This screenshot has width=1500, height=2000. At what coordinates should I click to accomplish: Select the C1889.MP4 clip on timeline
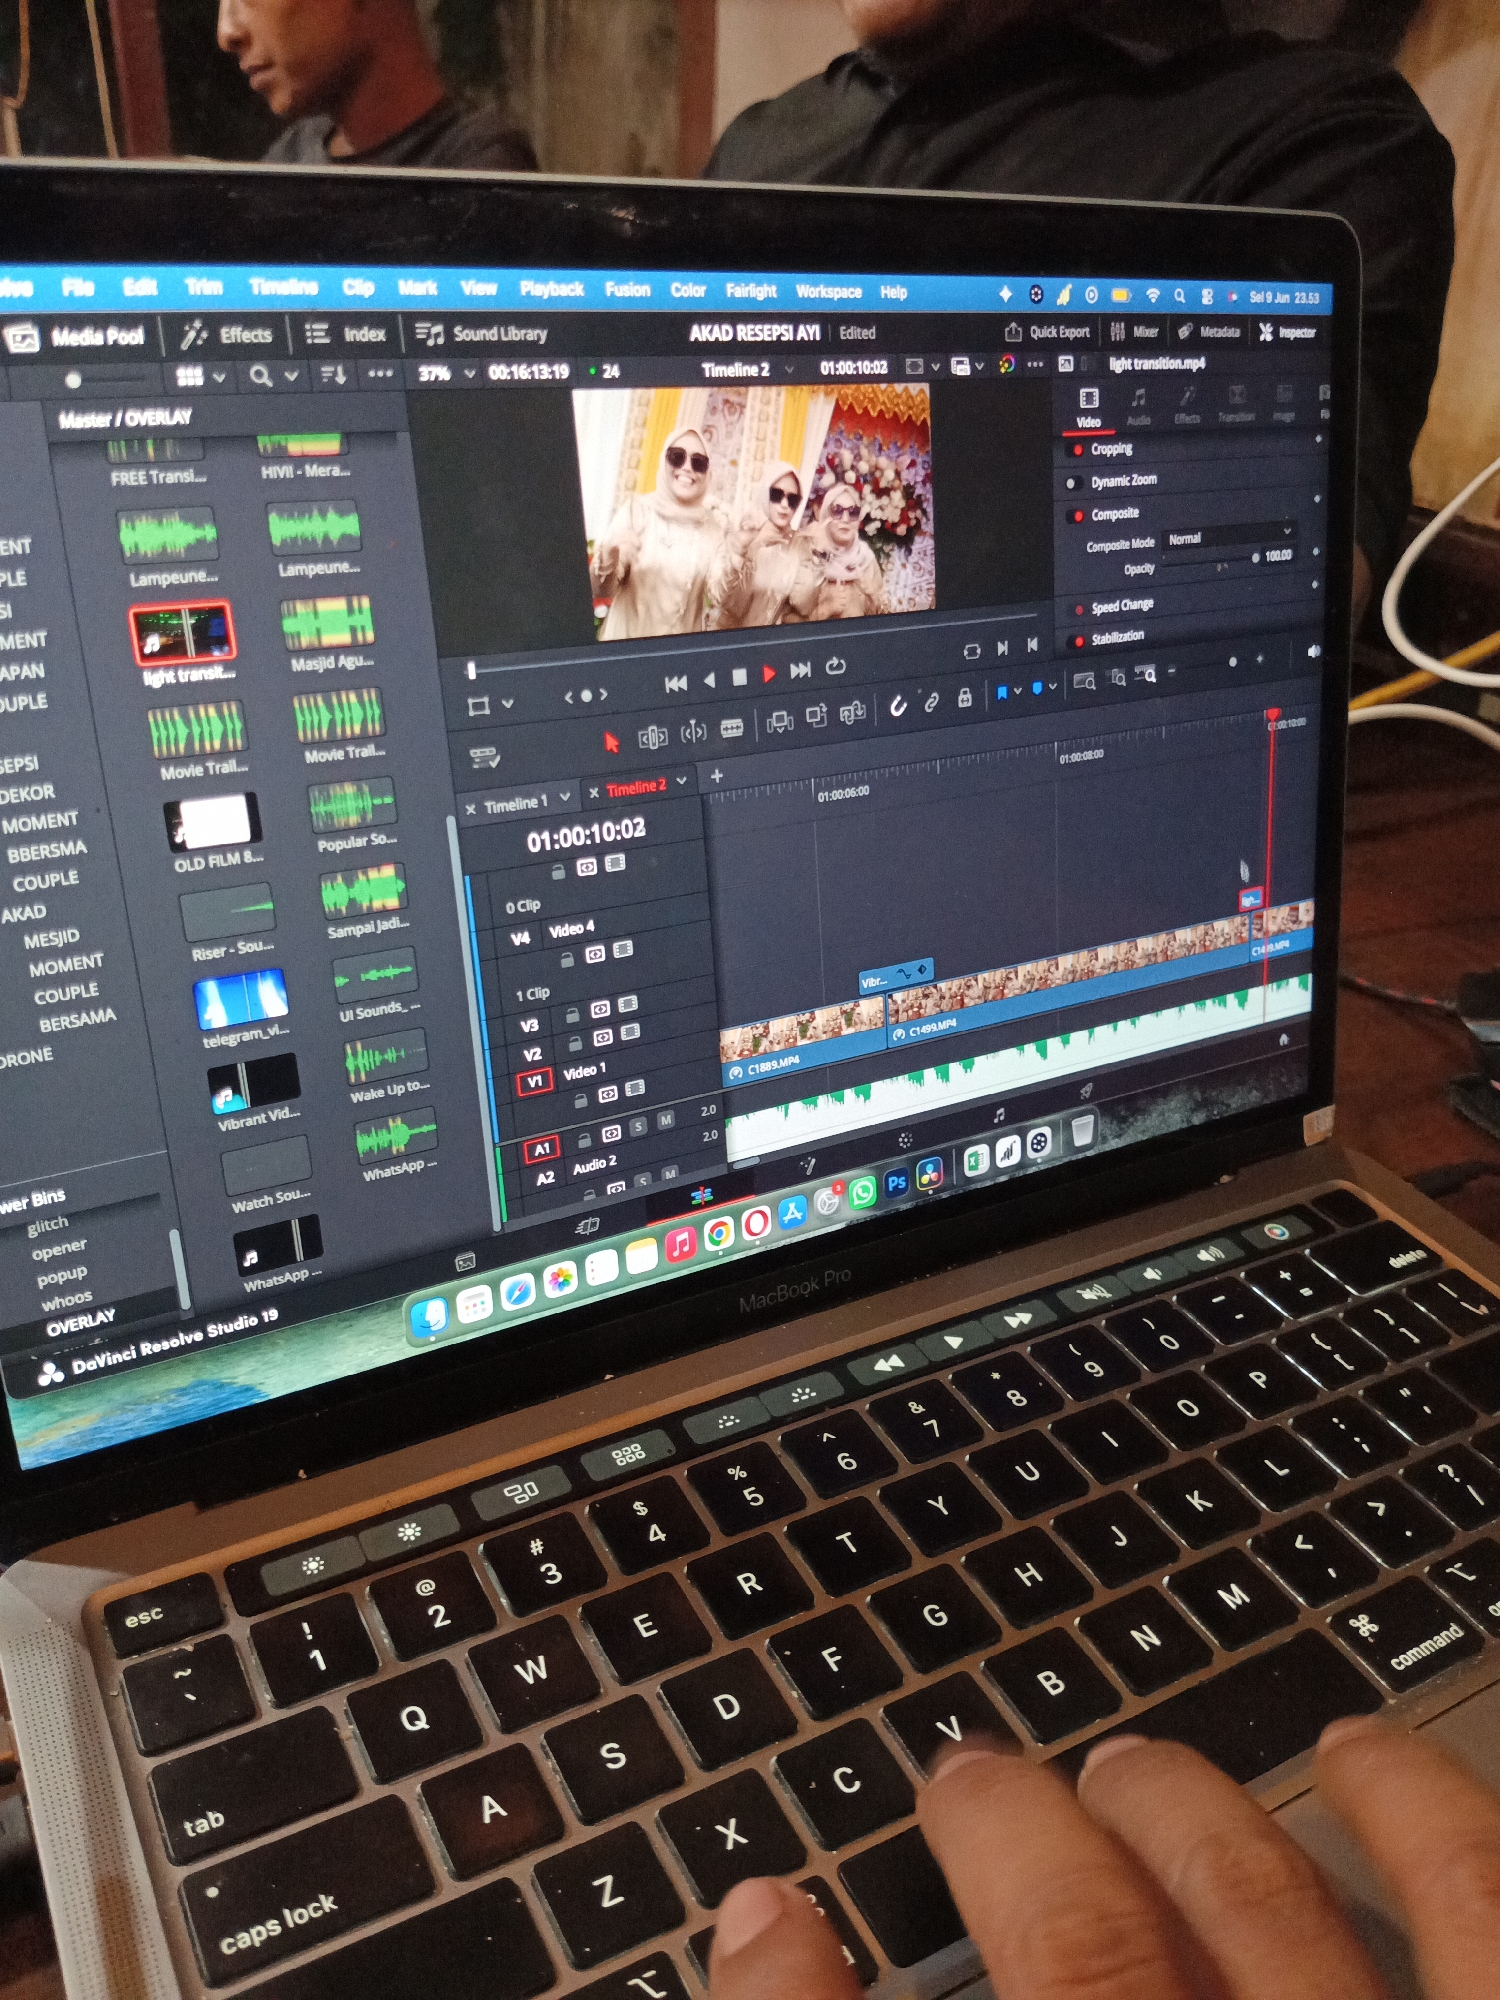(x=803, y=1043)
